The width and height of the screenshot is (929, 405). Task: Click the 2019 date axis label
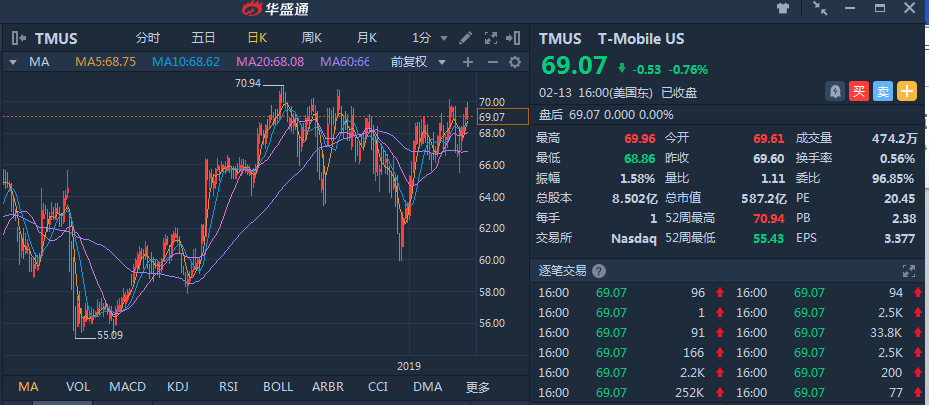pyautogui.click(x=409, y=366)
